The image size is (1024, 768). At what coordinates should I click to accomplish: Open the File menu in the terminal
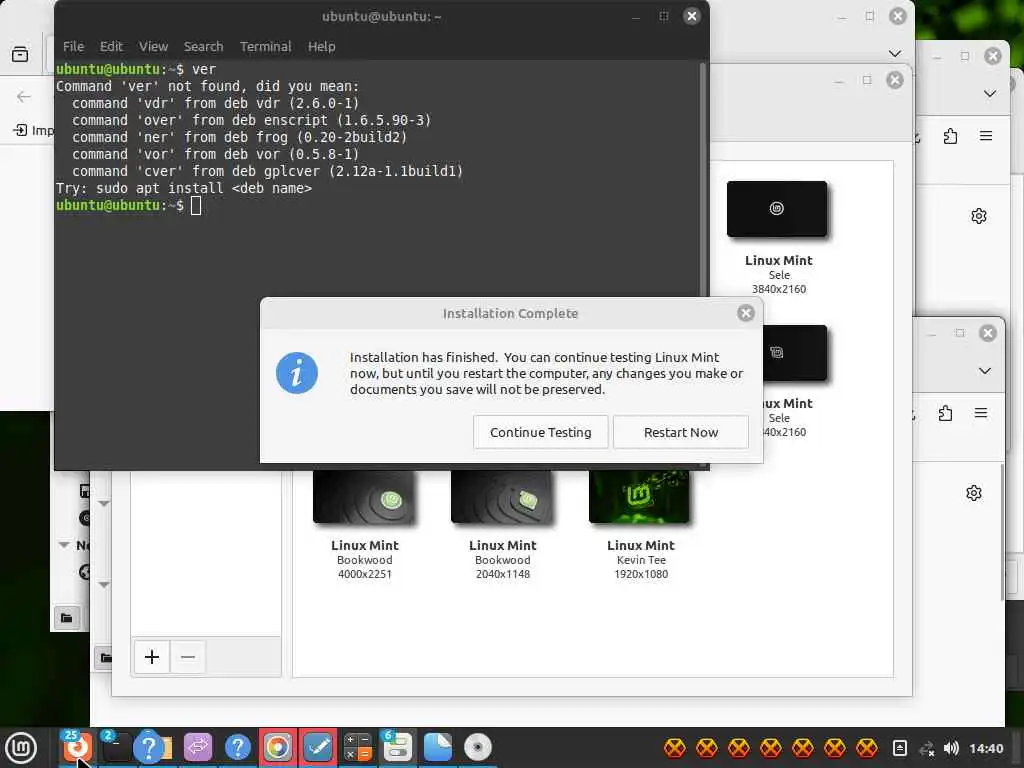coord(73,46)
